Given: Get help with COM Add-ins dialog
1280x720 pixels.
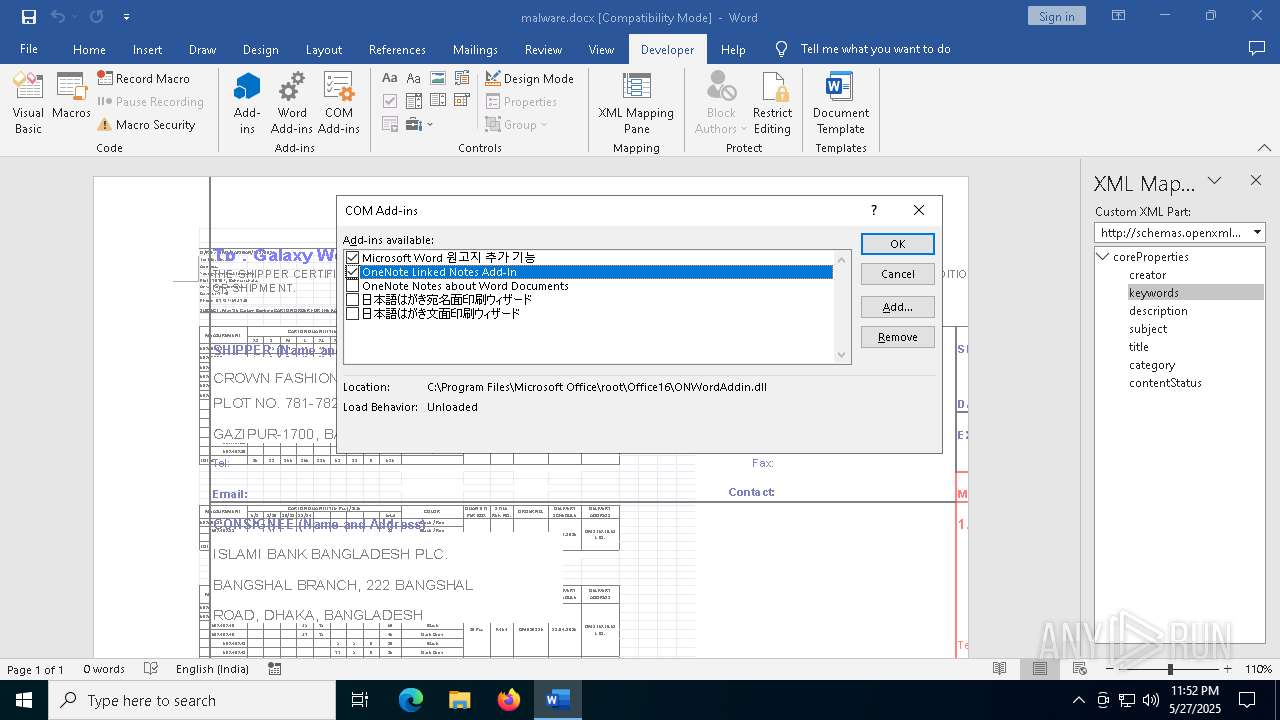Looking at the screenshot, I should (874, 210).
